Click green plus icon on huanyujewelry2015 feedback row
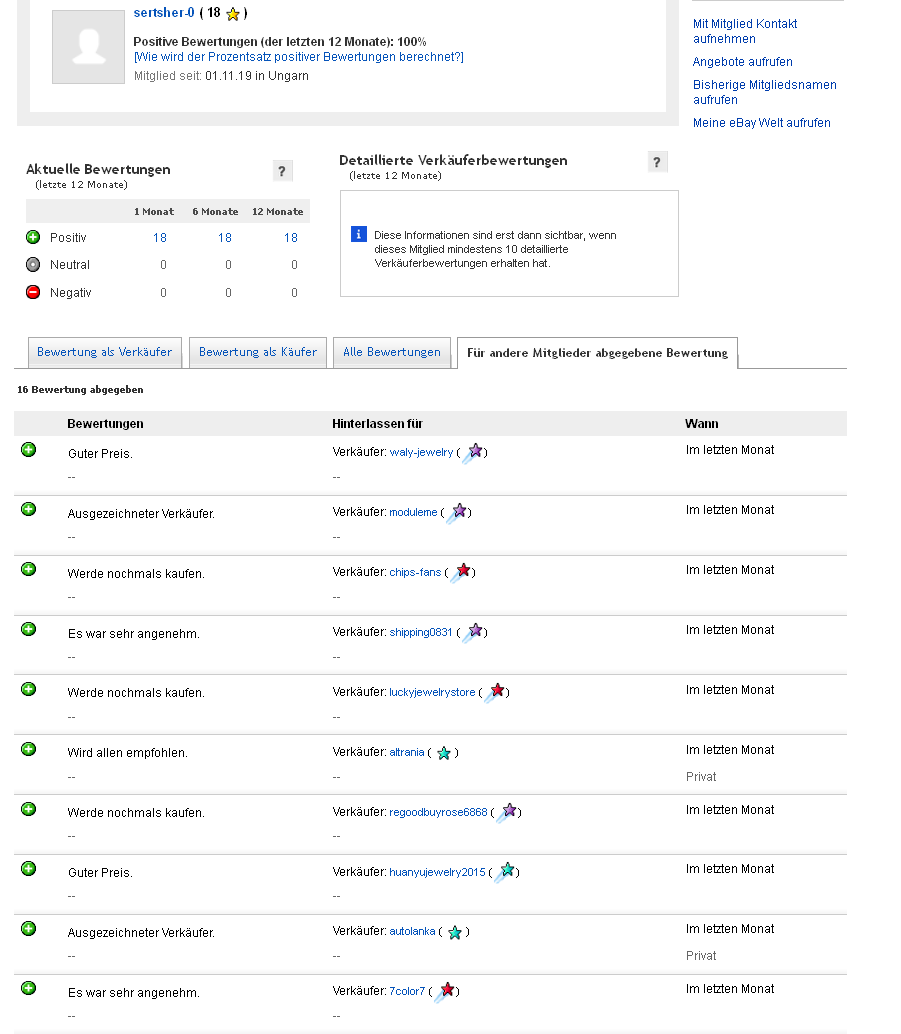Screen dimensions: 901x1034 (28, 868)
